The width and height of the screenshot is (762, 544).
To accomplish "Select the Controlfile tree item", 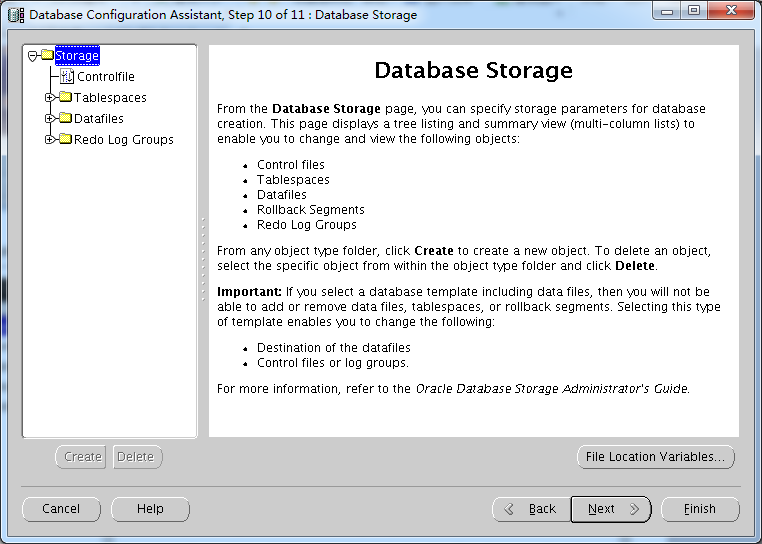I will tap(105, 77).
